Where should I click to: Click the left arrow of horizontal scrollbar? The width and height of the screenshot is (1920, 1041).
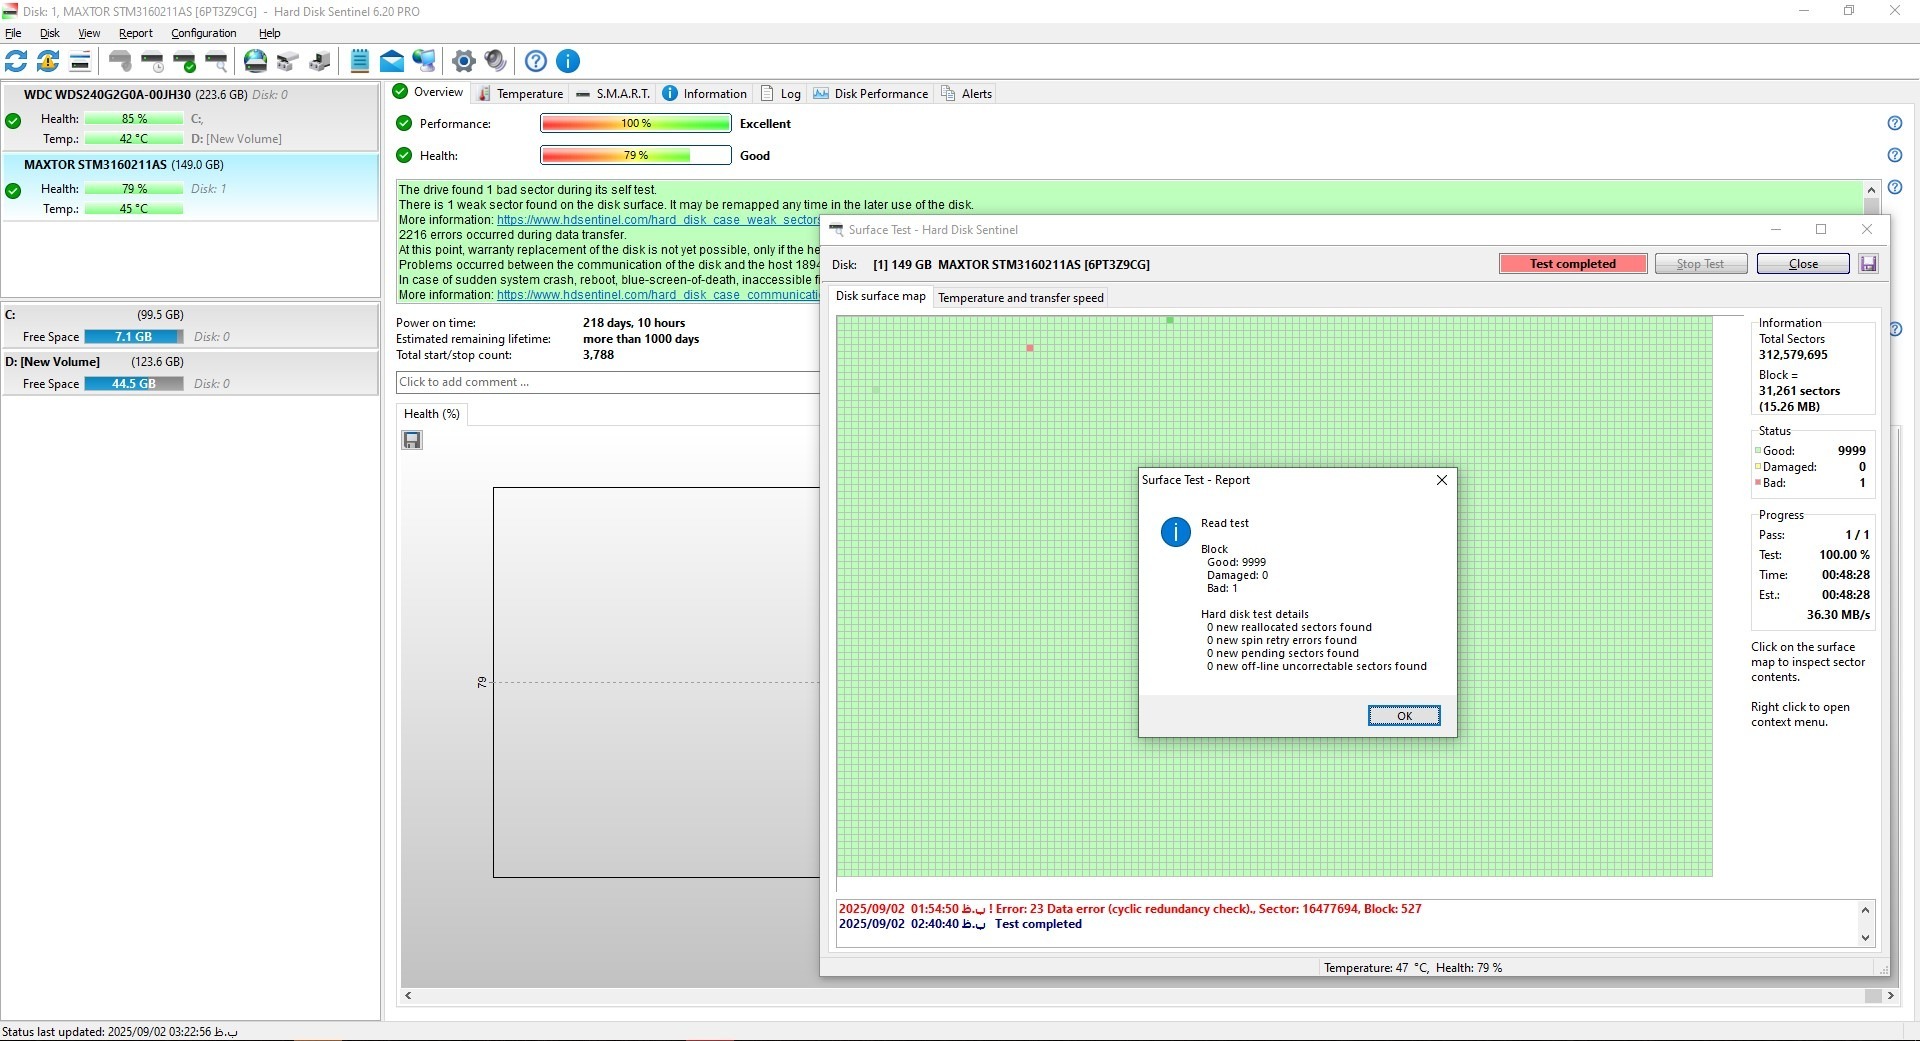(408, 996)
